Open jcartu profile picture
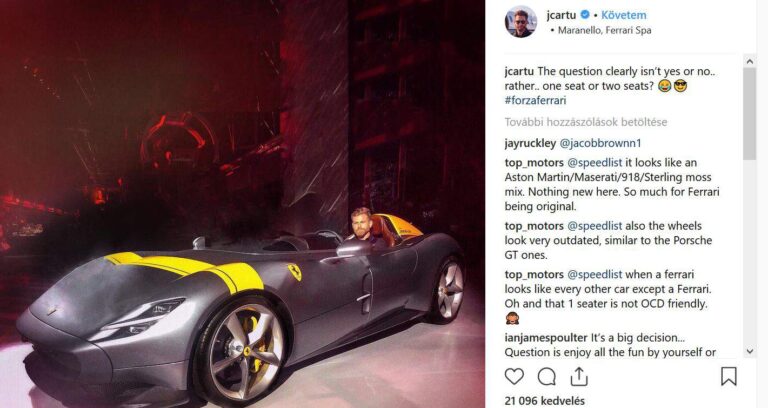This screenshot has width=768, height=408. [x=521, y=22]
